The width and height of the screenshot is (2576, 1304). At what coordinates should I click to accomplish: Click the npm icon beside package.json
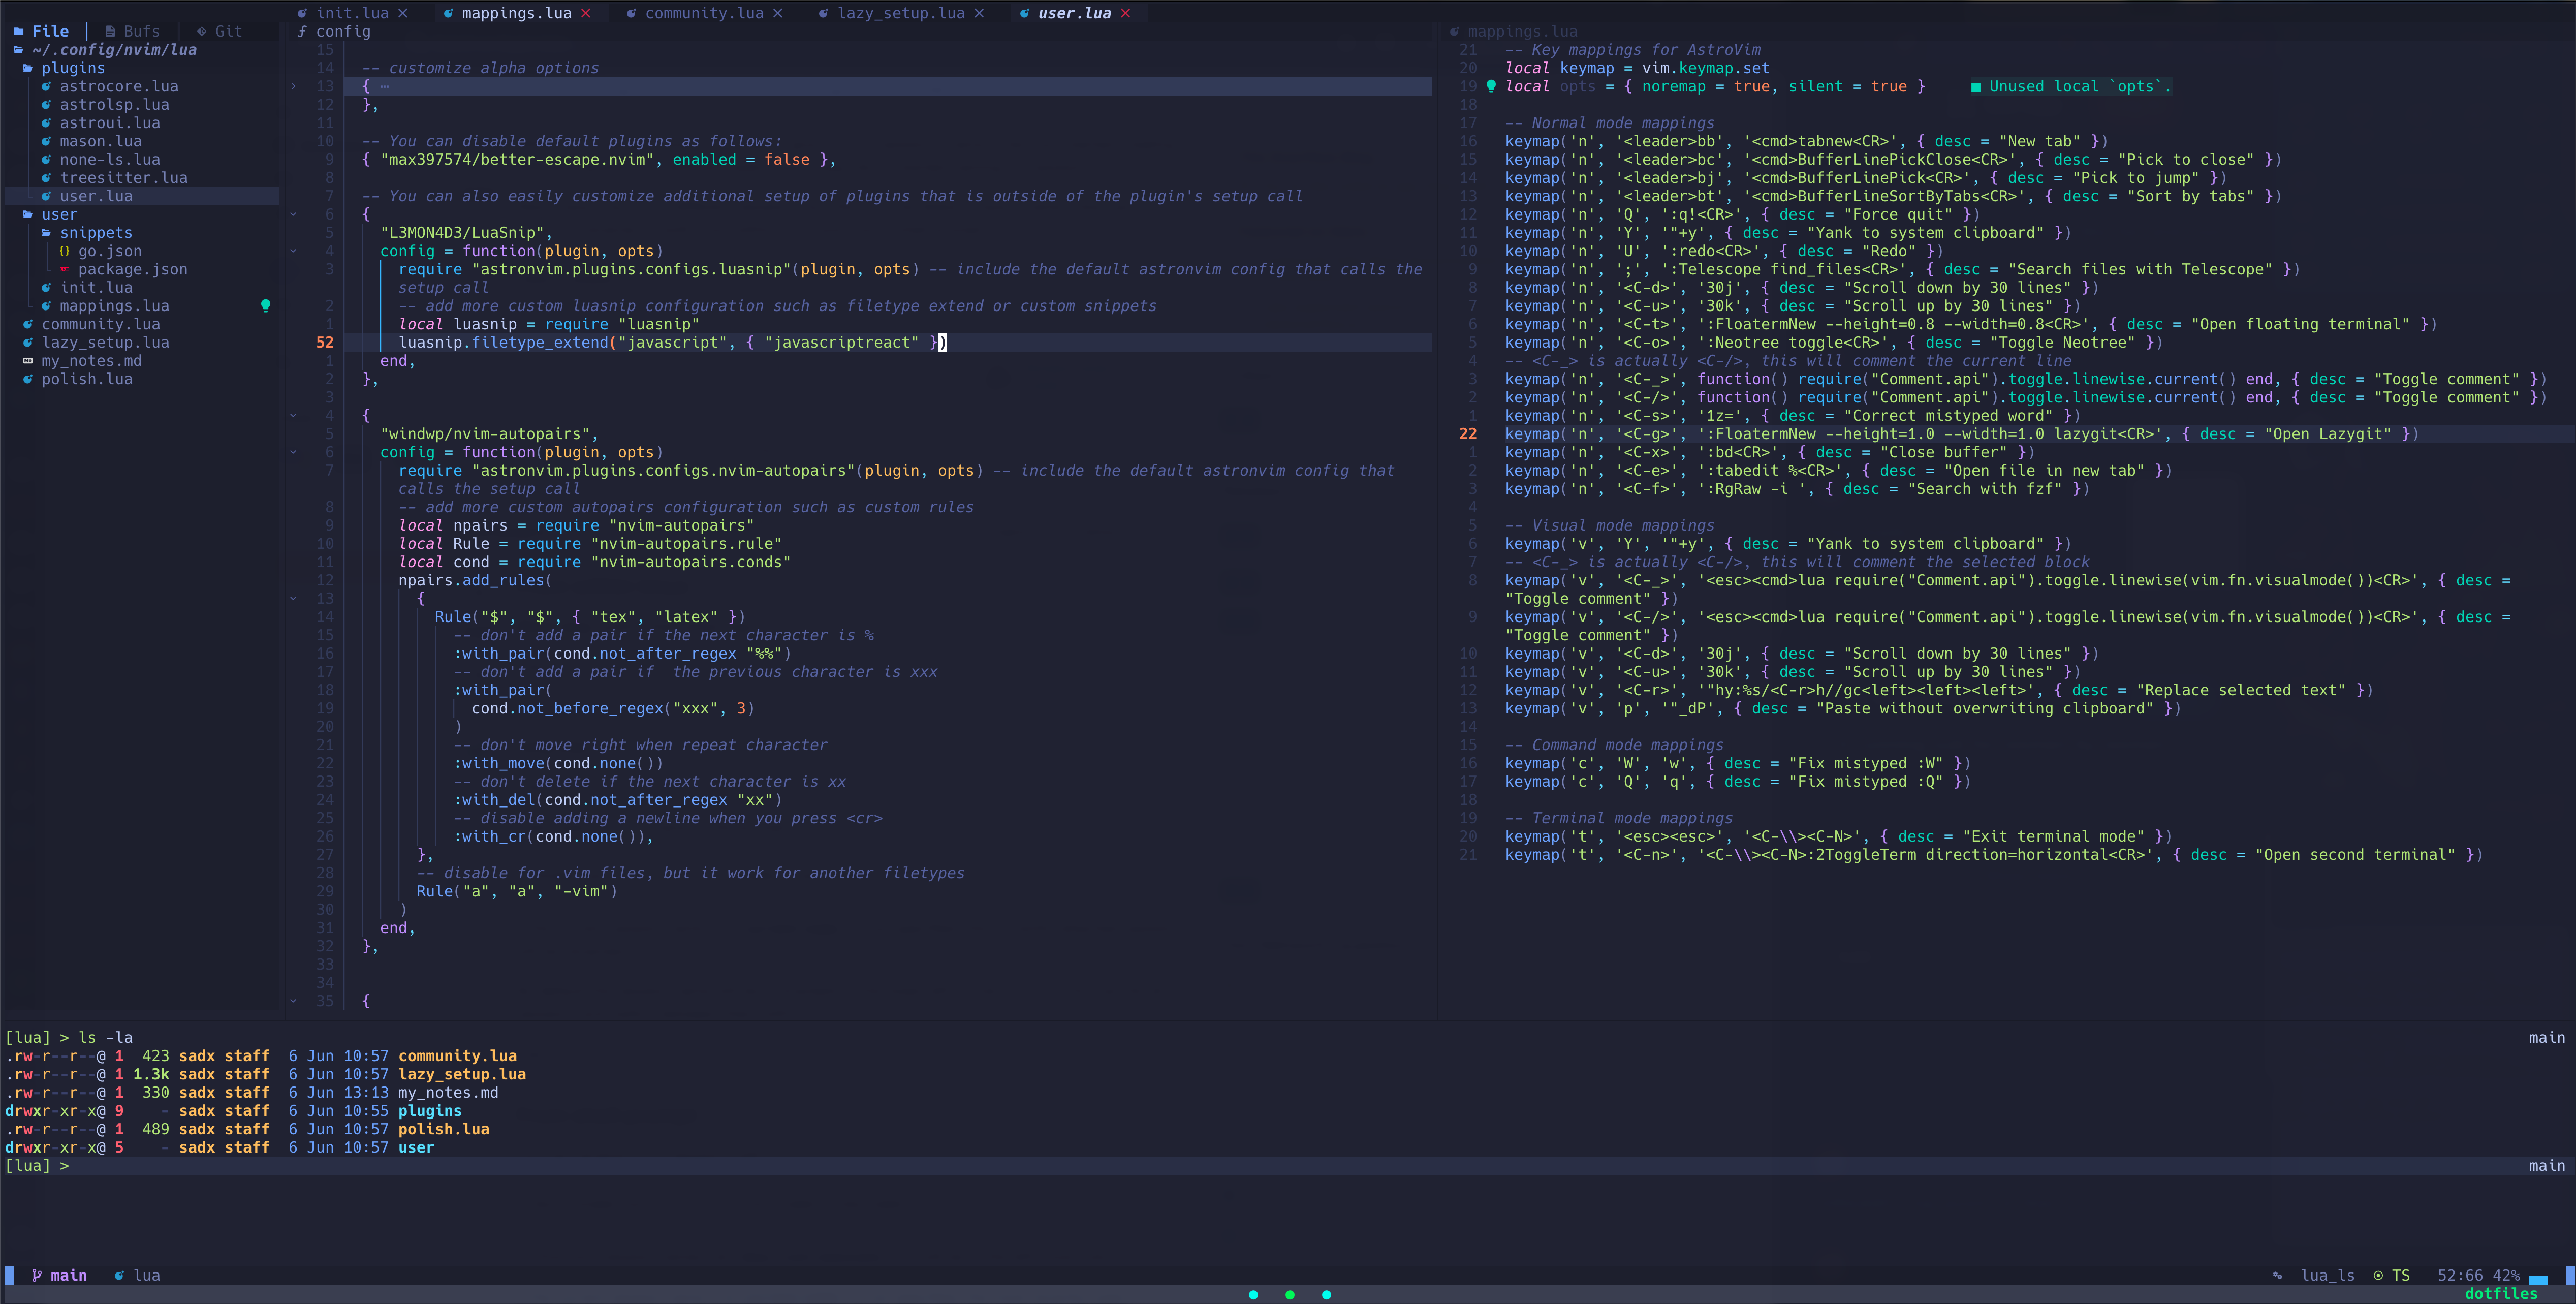tap(64, 270)
